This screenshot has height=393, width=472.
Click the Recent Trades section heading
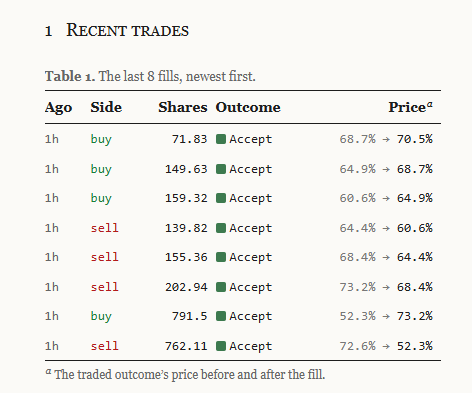(127, 30)
